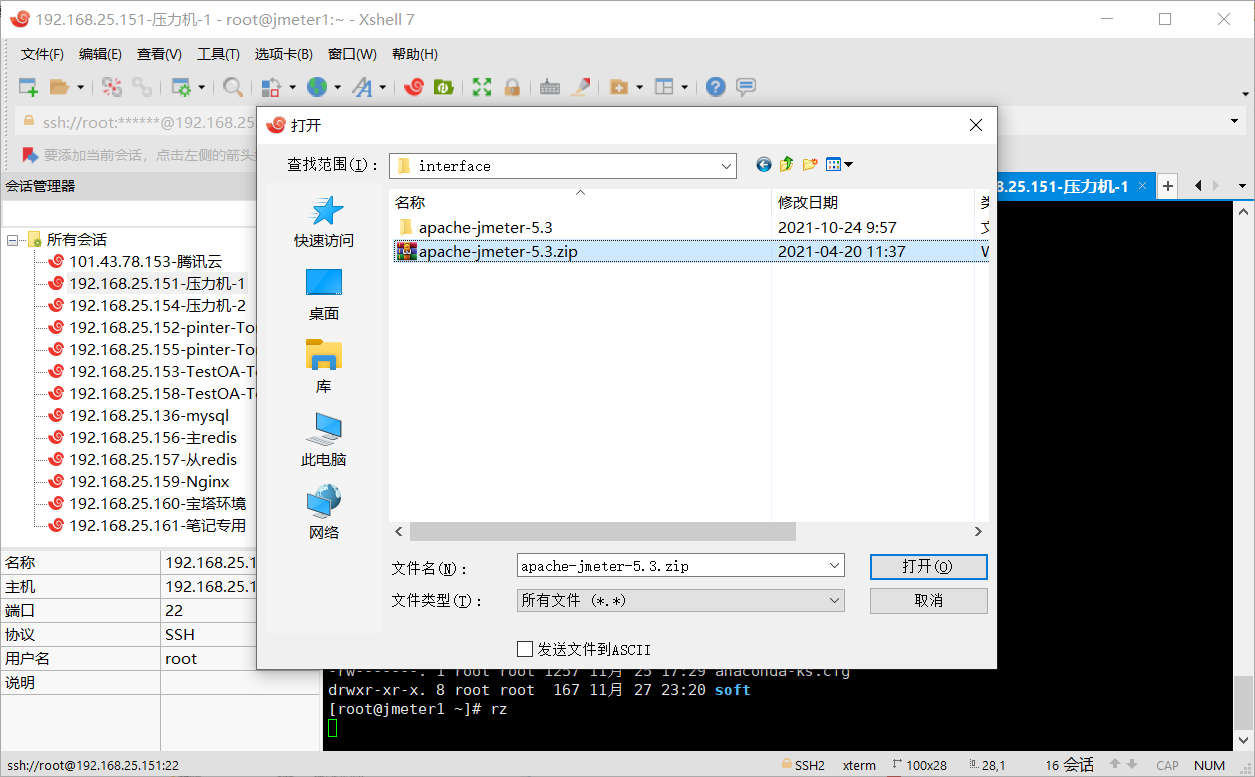
Task: Expand the 文件名 combo box dropdown
Action: 835,566
